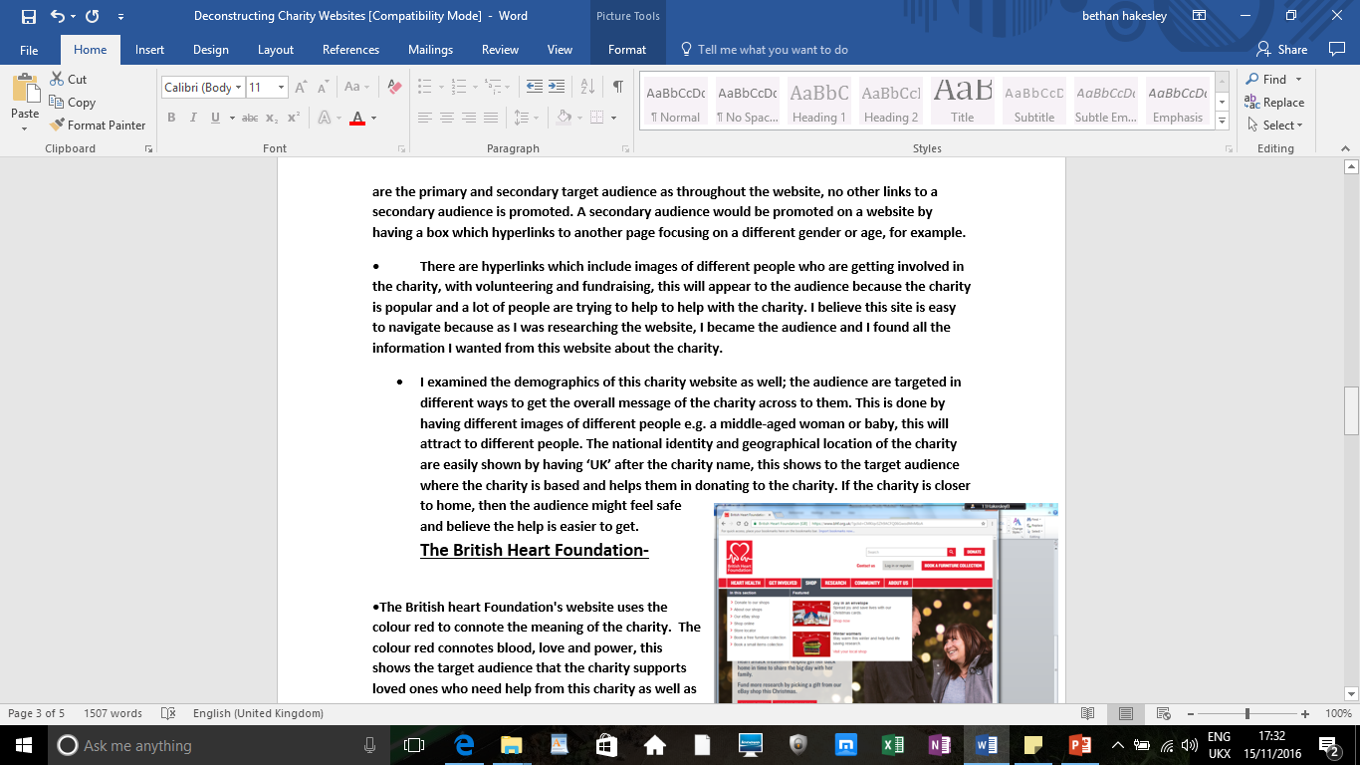The width and height of the screenshot is (1360, 765).
Task: Decrease font size with the shrink font icon
Action: tap(323, 87)
